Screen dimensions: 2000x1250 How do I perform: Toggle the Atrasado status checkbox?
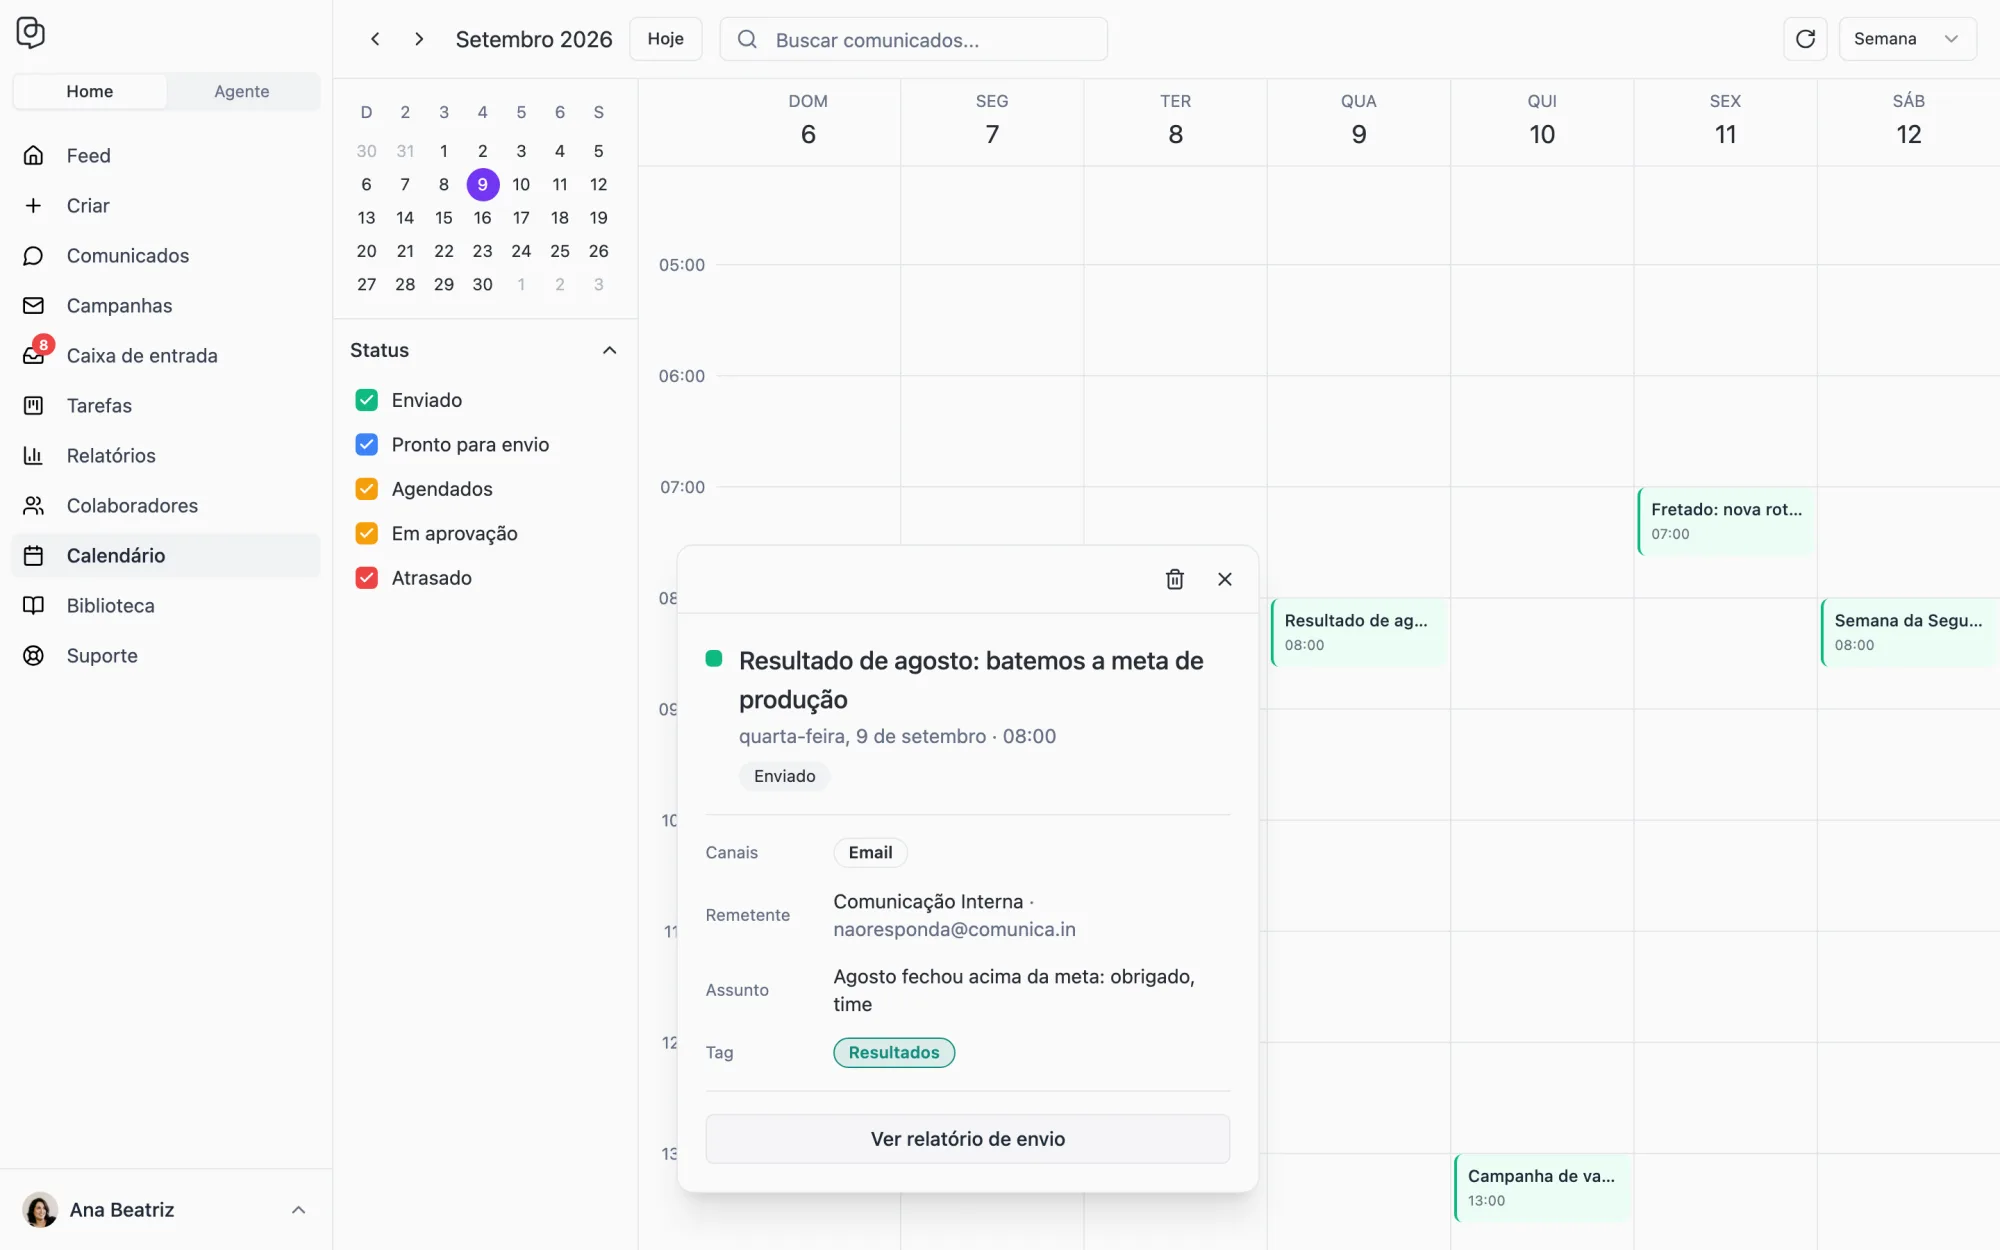367,578
